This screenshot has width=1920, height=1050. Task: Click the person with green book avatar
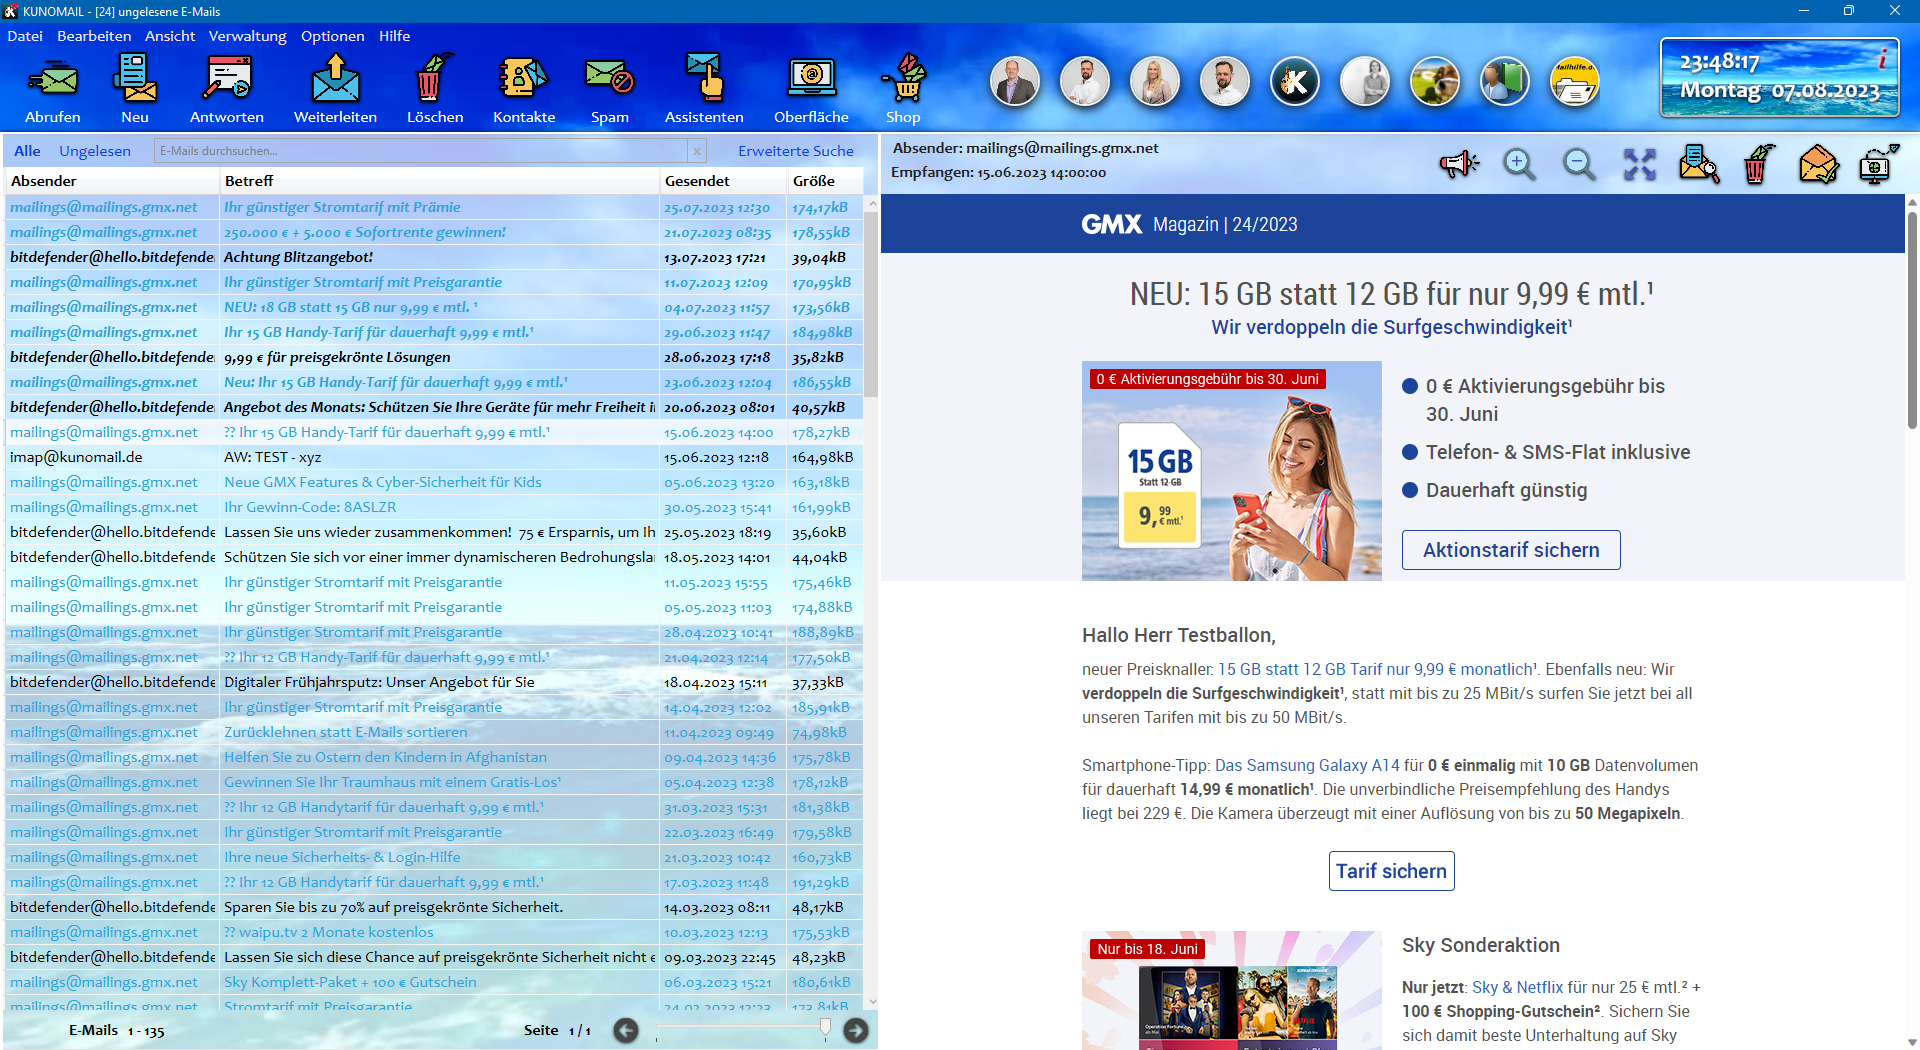point(1505,82)
